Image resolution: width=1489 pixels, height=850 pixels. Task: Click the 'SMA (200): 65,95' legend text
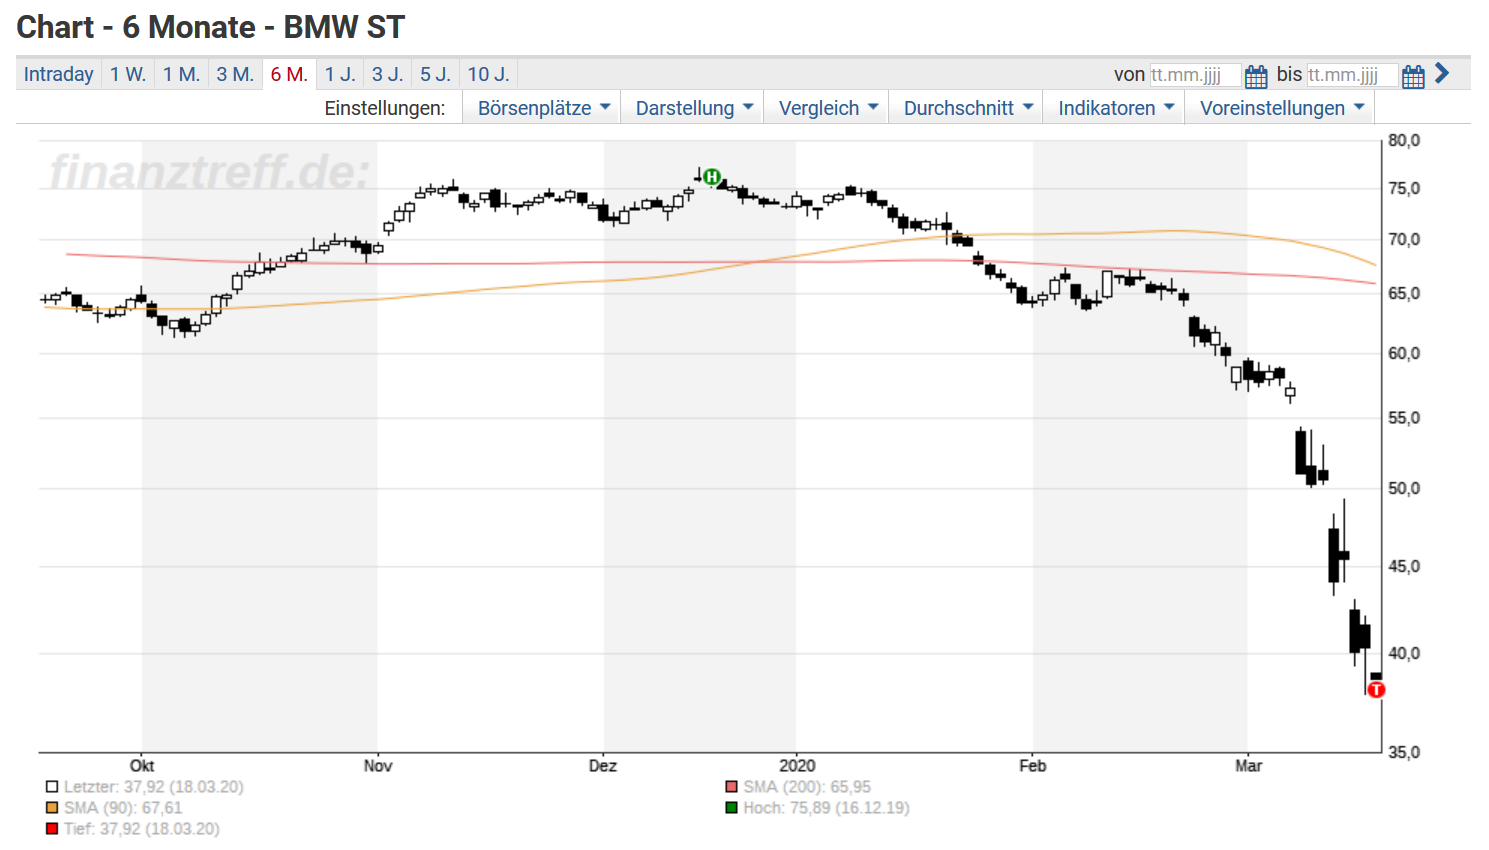pyautogui.click(x=807, y=787)
